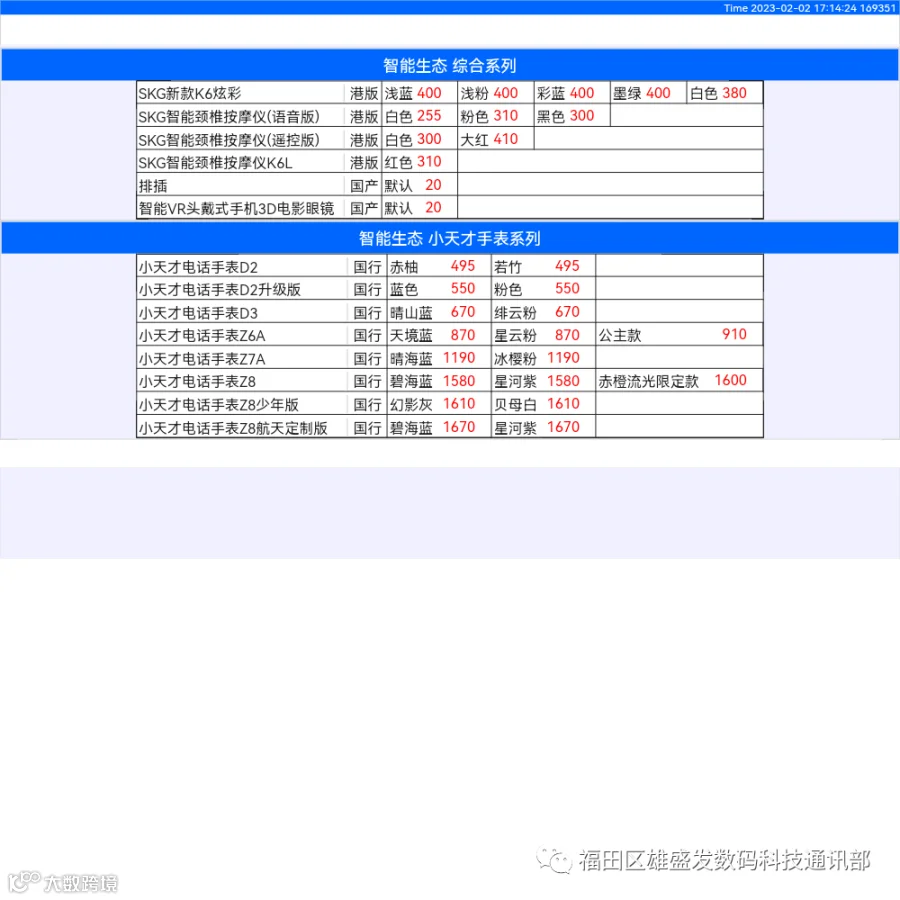Click 浅蓝 400 price cell

tap(420, 93)
